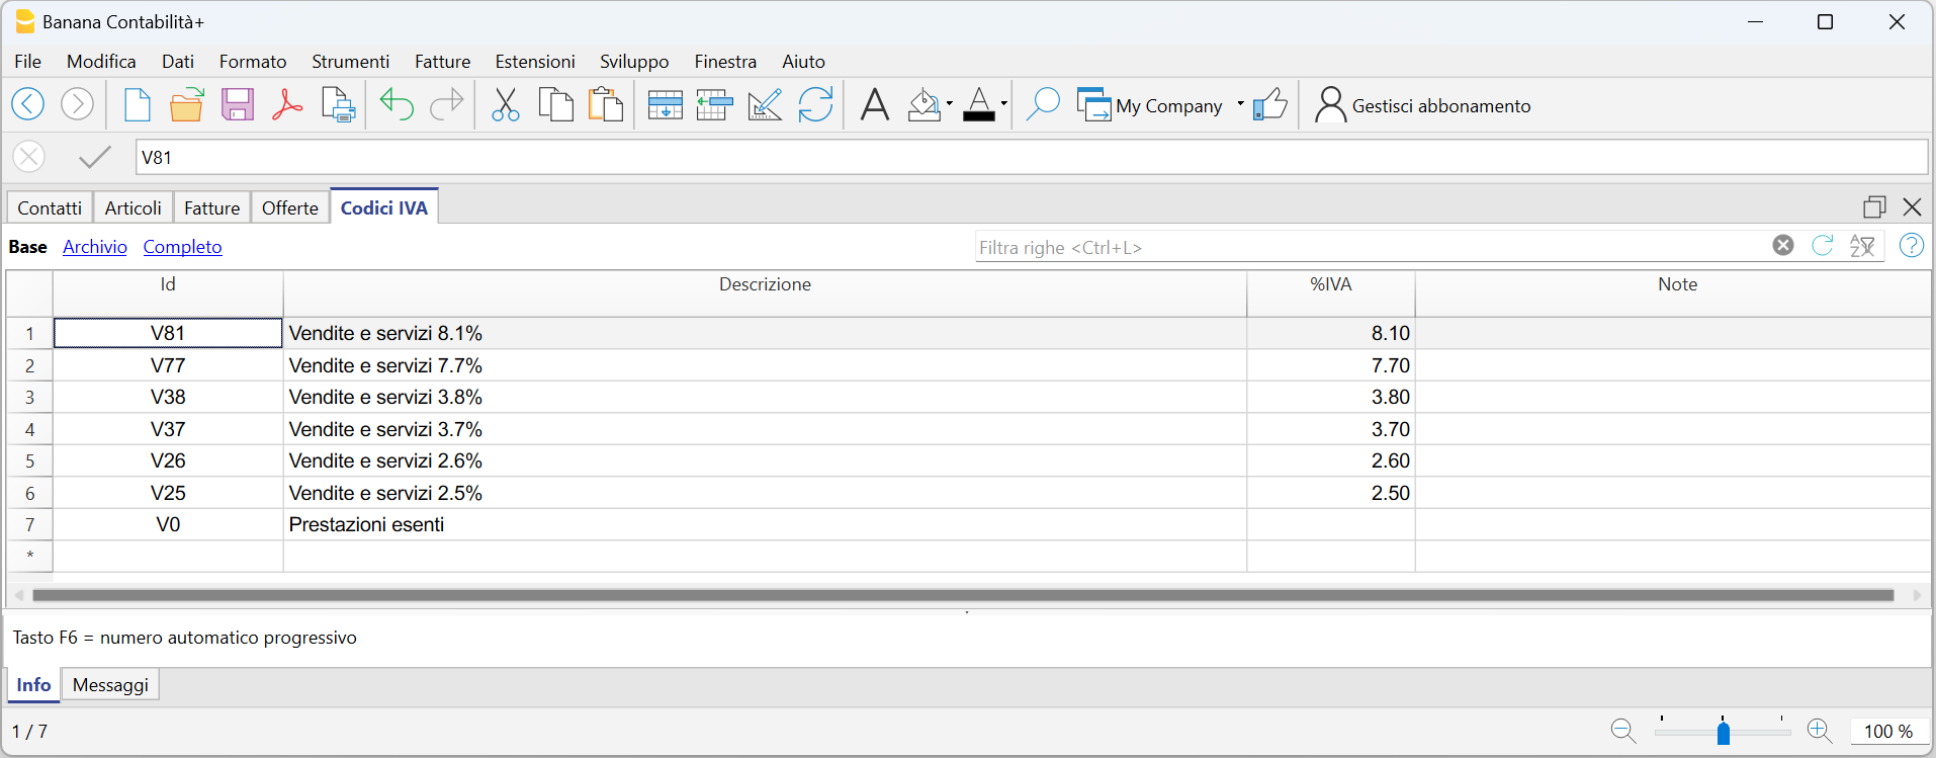This screenshot has height=758, width=1936.
Task: Open the My Company dropdown arrow
Action: click(1240, 104)
